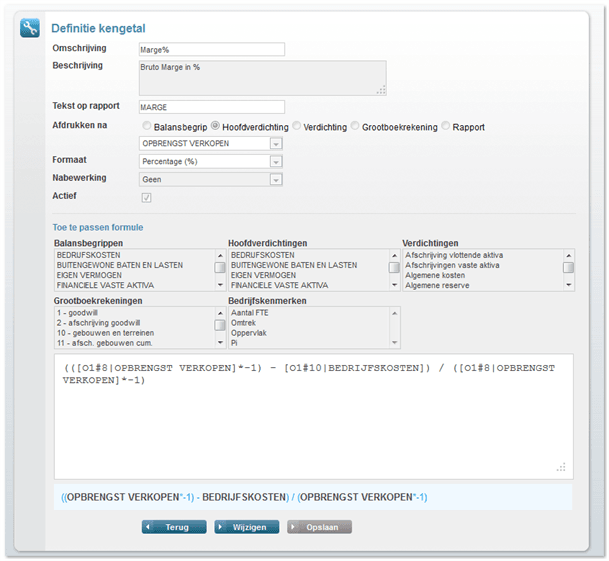Click the formula preview text at bottom
Viewport: 609px width, 561px height.
point(244,497)
